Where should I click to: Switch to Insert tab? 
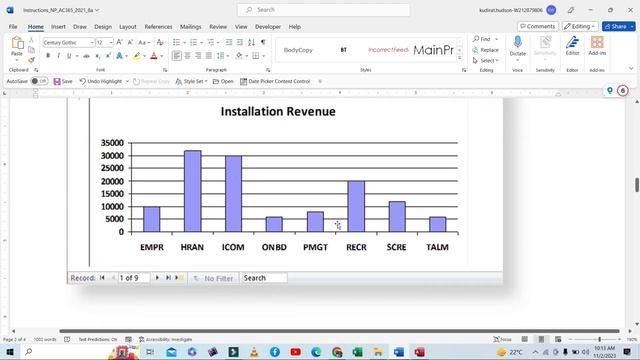58,27
